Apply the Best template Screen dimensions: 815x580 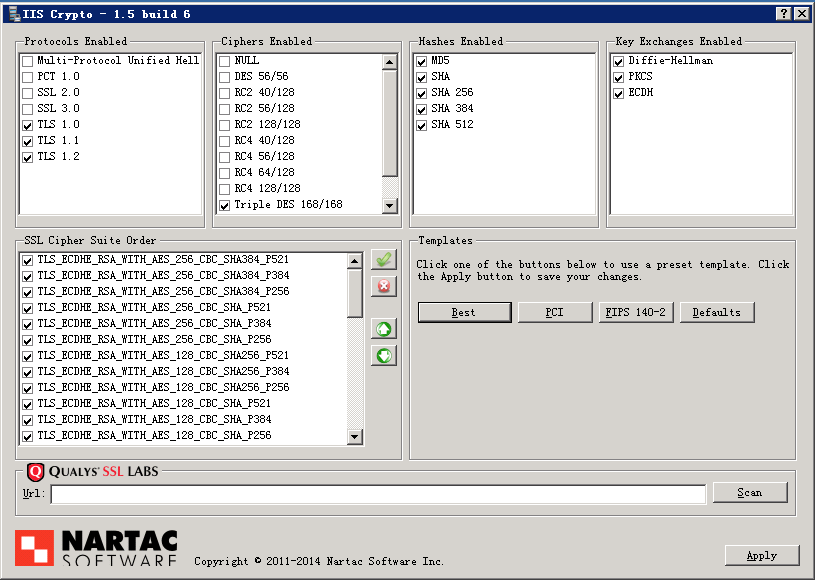[464, 312]
